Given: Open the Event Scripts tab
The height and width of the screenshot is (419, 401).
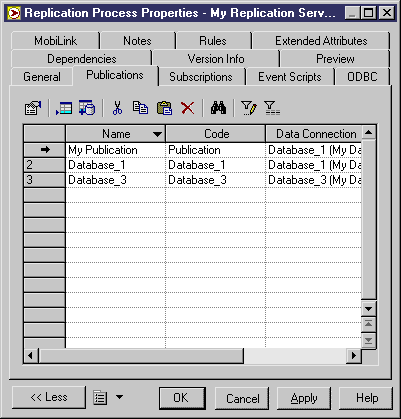Looking at the screenshot, I should tap(290, 77).
